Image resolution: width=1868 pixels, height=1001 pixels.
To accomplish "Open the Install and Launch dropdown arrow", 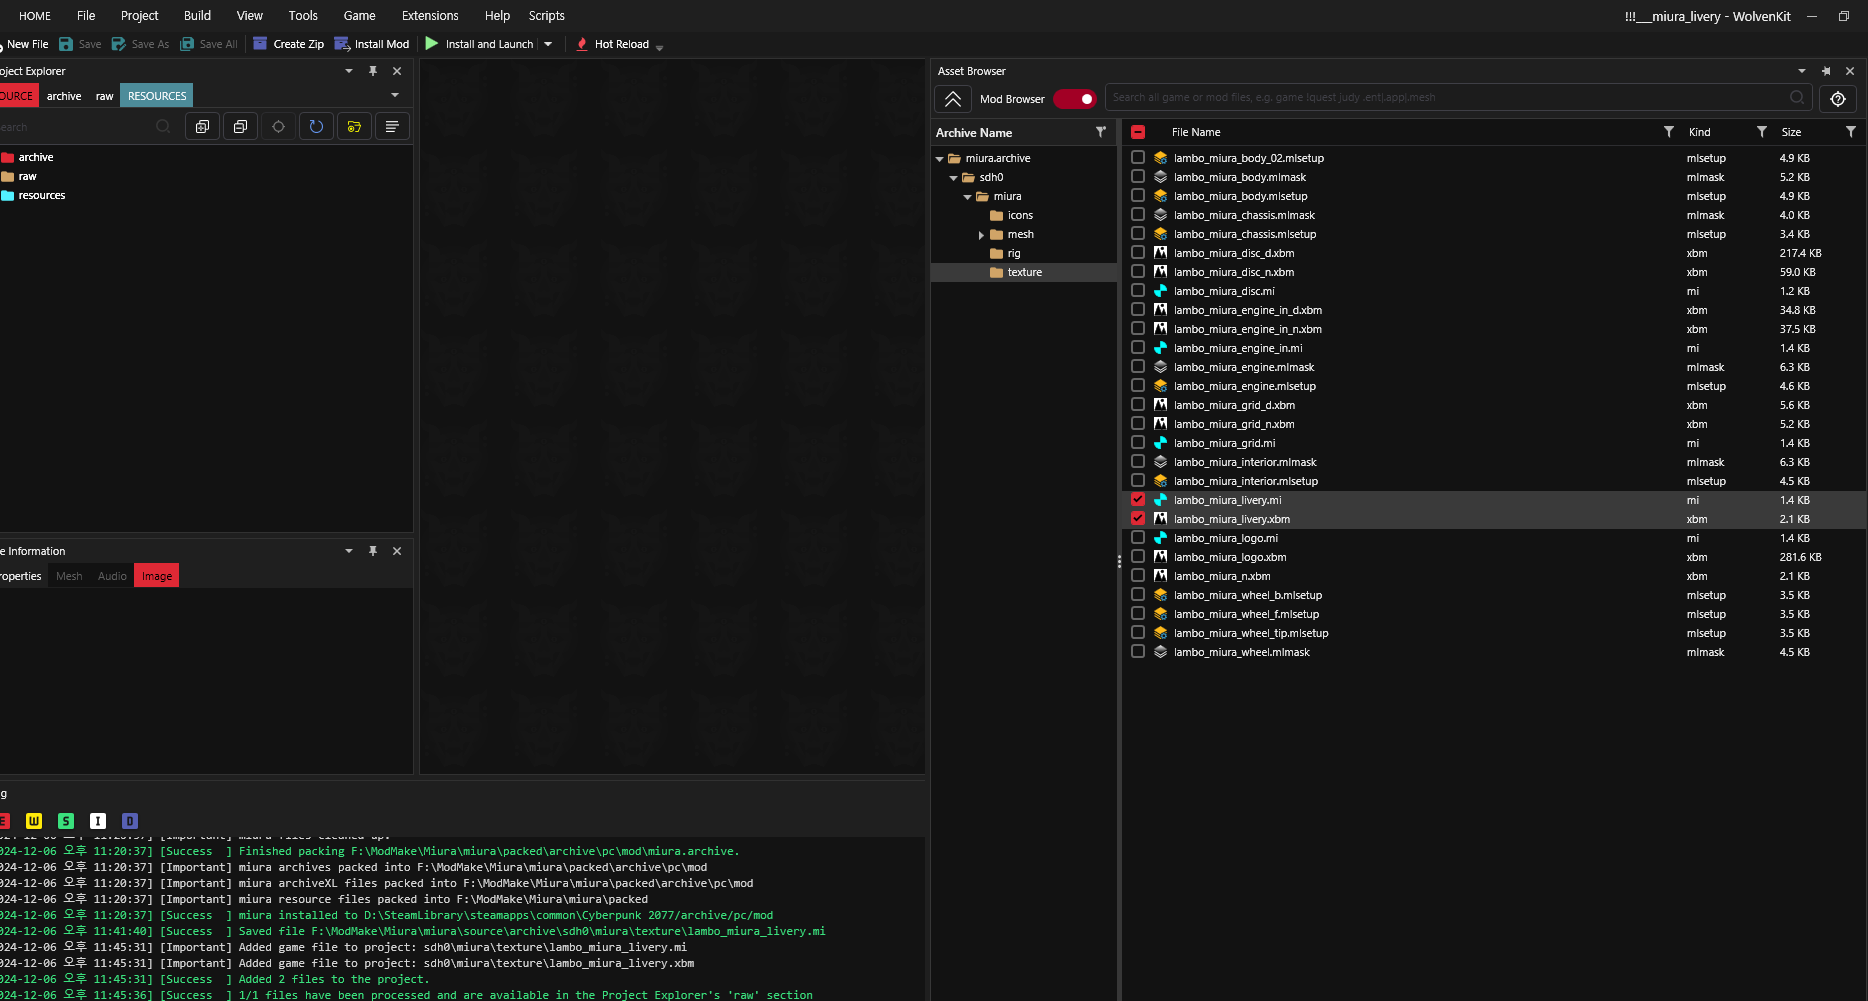I will (548, 44).
